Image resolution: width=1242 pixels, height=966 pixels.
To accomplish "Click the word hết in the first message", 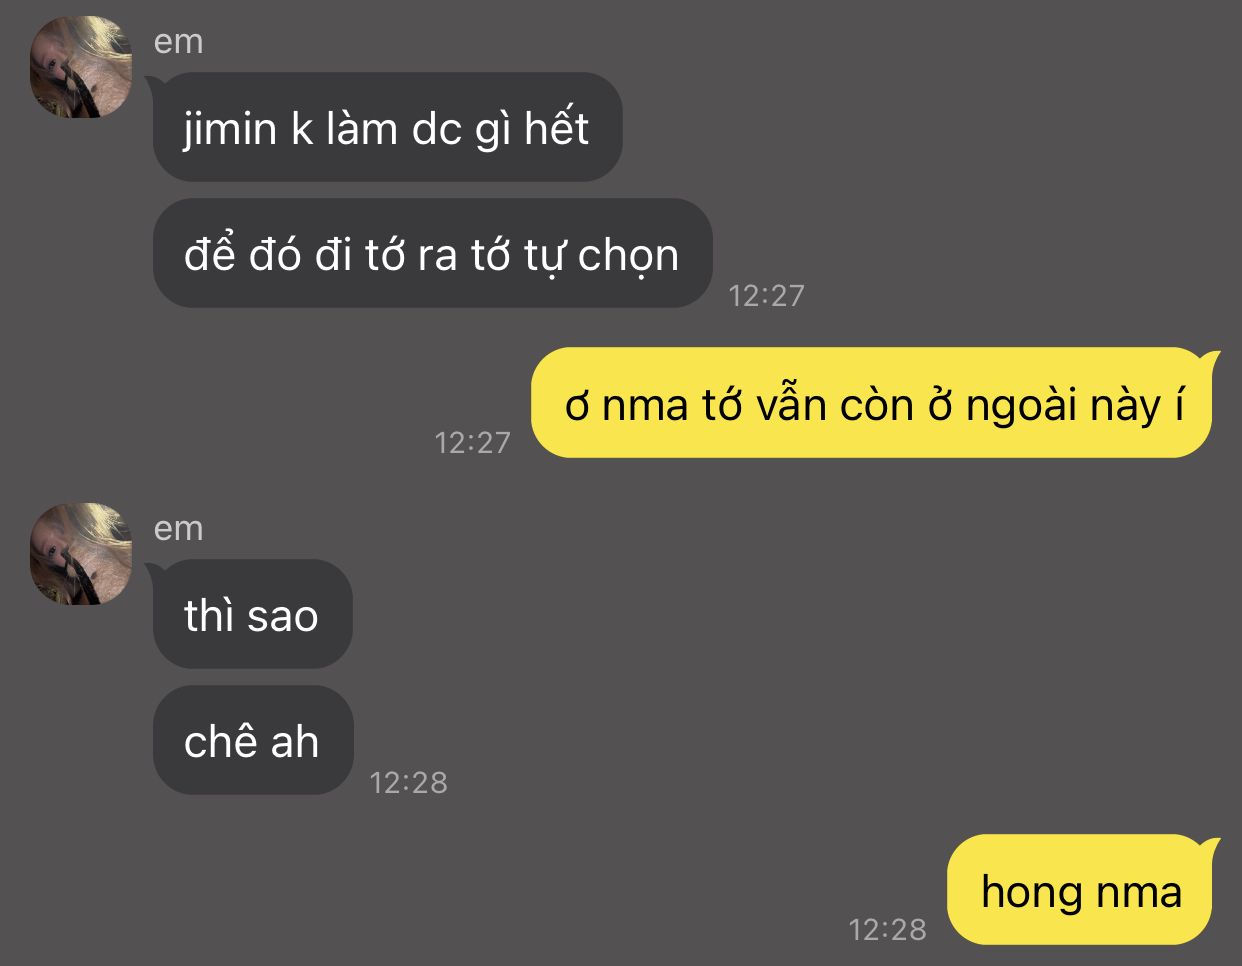I will (x=557, y=128).
